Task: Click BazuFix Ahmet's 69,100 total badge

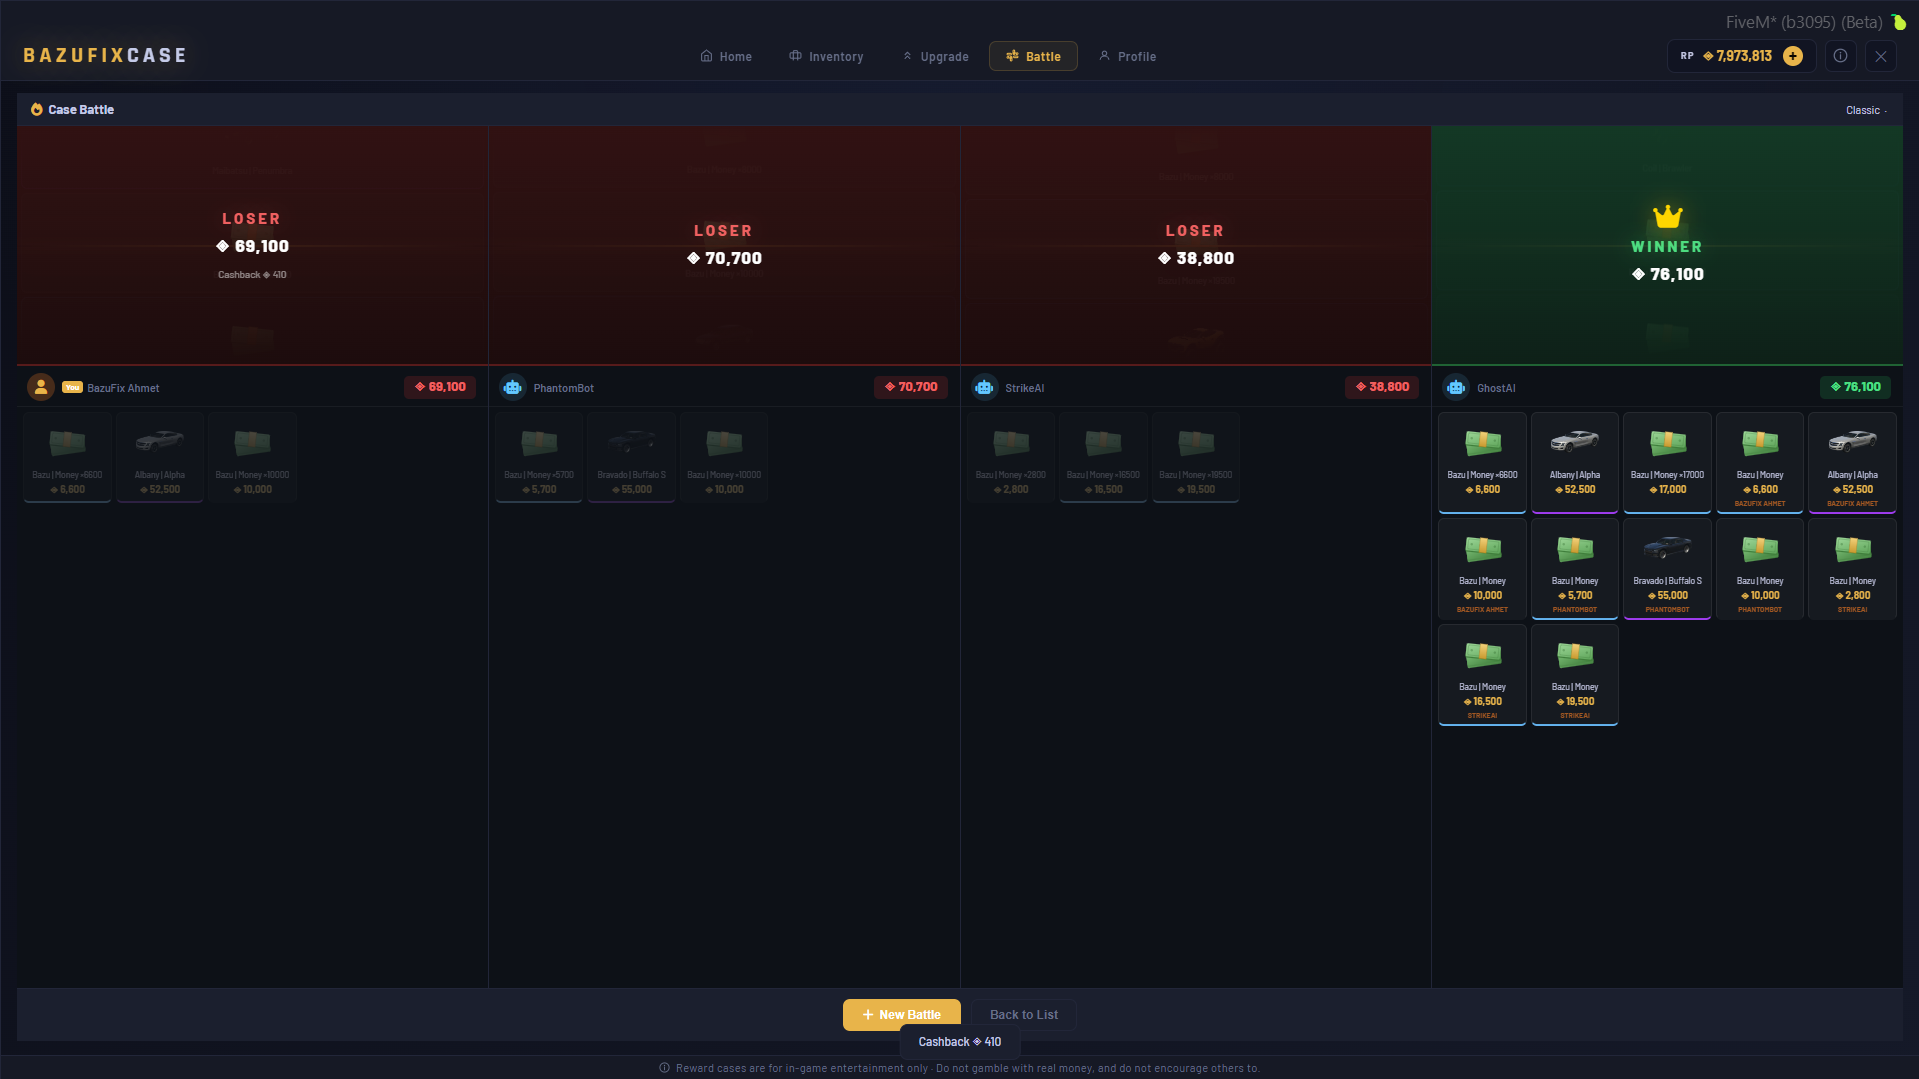Action: tap(440, 387)
